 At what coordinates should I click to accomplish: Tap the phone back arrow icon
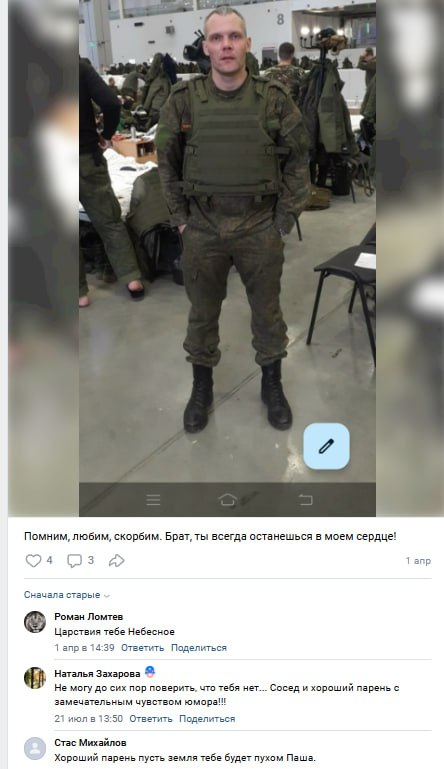[305, 500]
